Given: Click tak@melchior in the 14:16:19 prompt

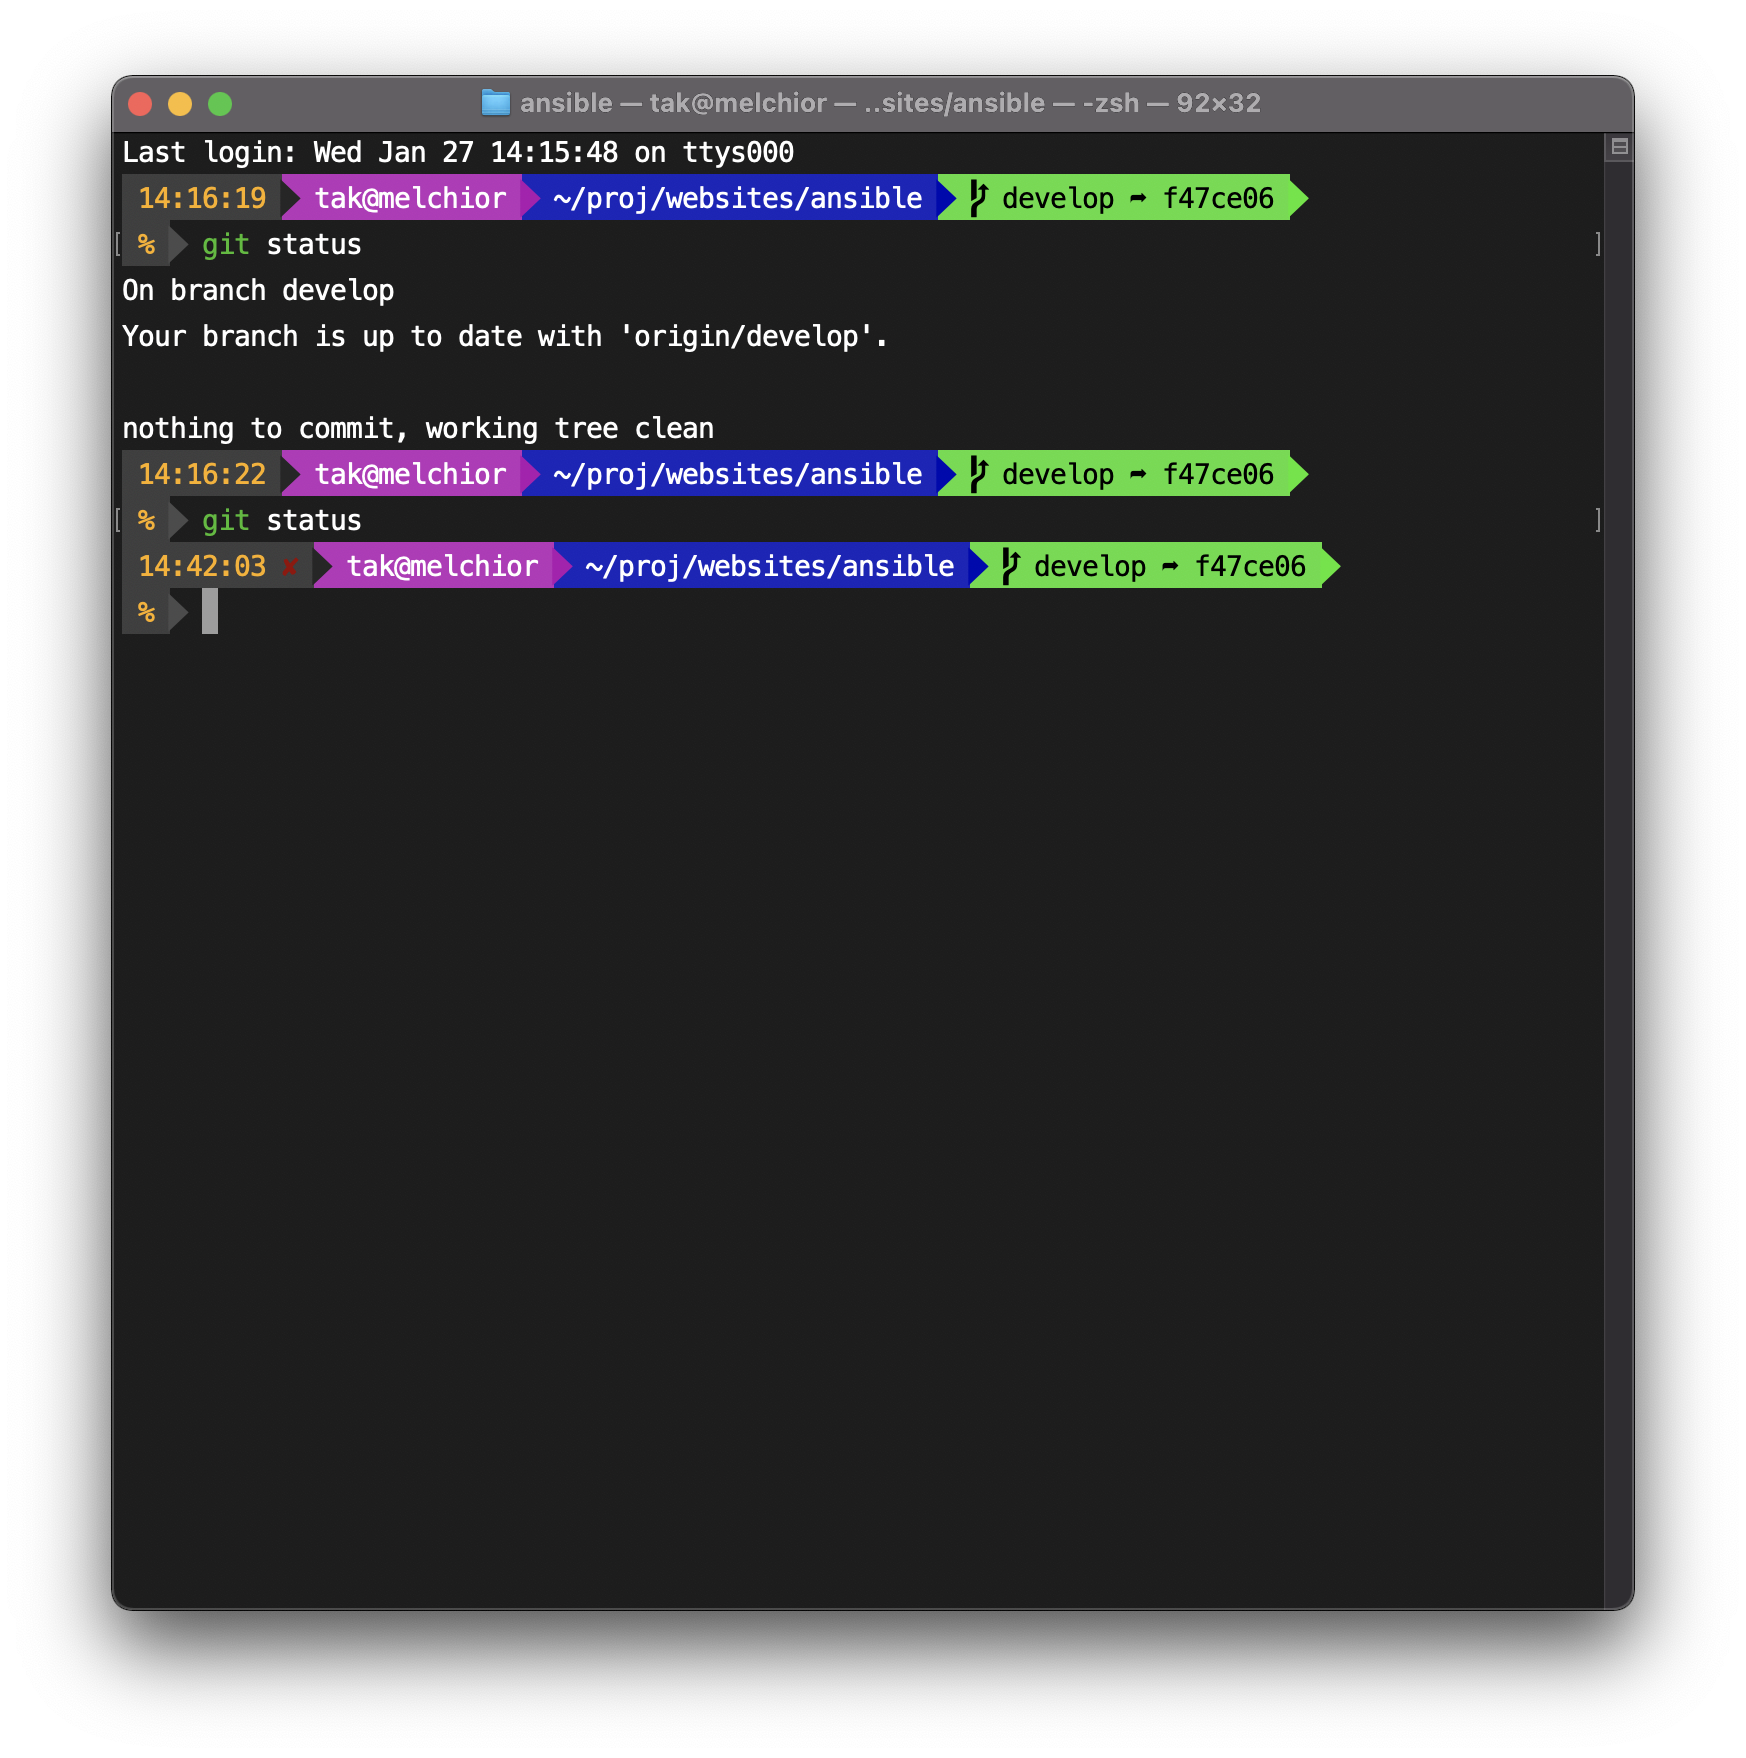Looking at the screenshot, I should [411, 198].
